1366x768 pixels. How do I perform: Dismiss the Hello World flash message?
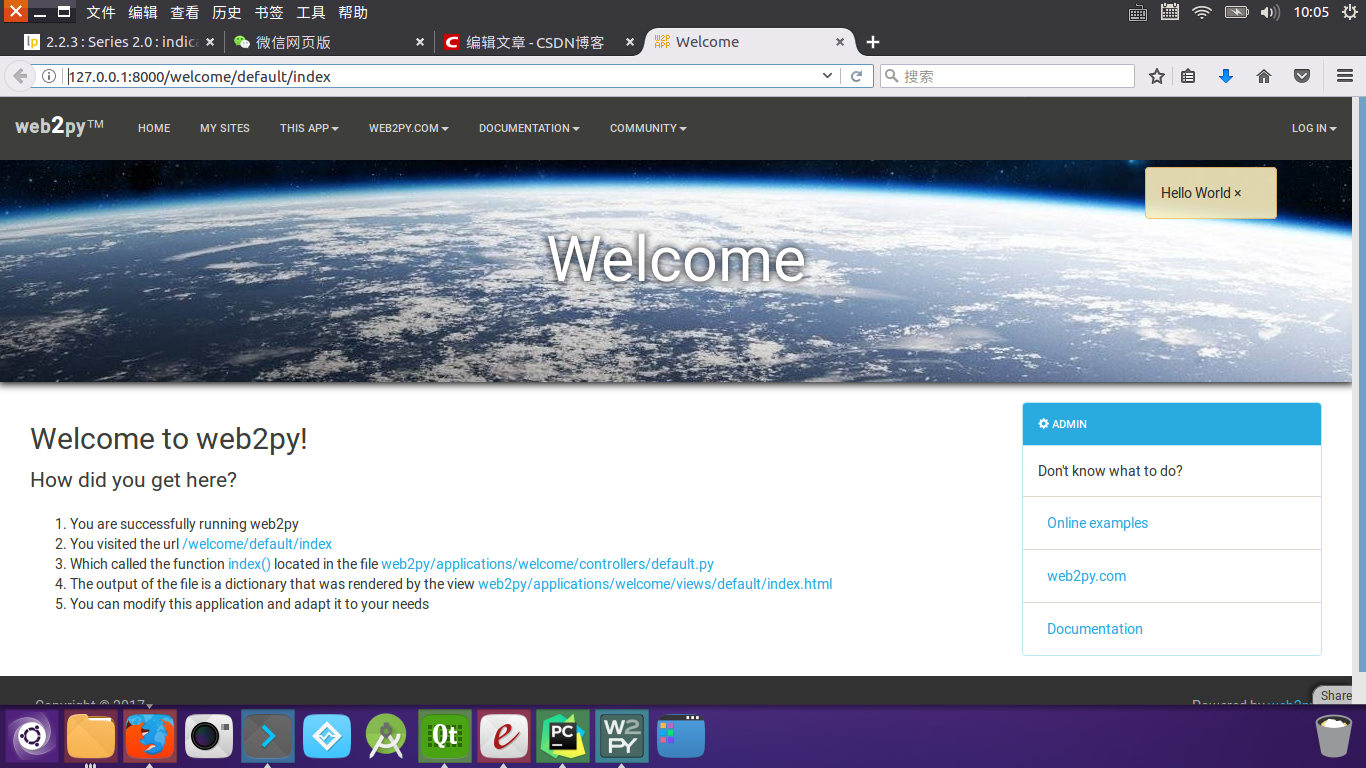(1237, 193)
